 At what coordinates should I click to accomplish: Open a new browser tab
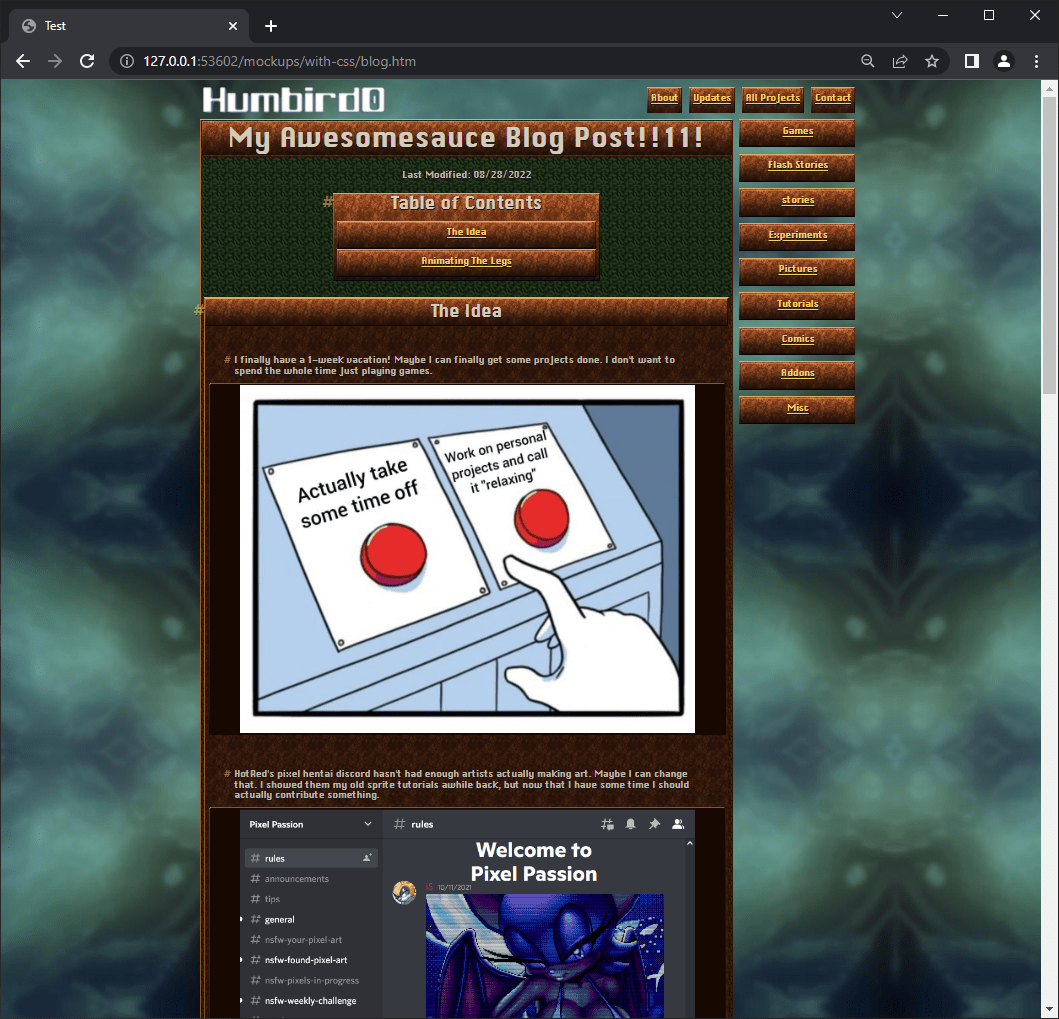pos(270,26)
